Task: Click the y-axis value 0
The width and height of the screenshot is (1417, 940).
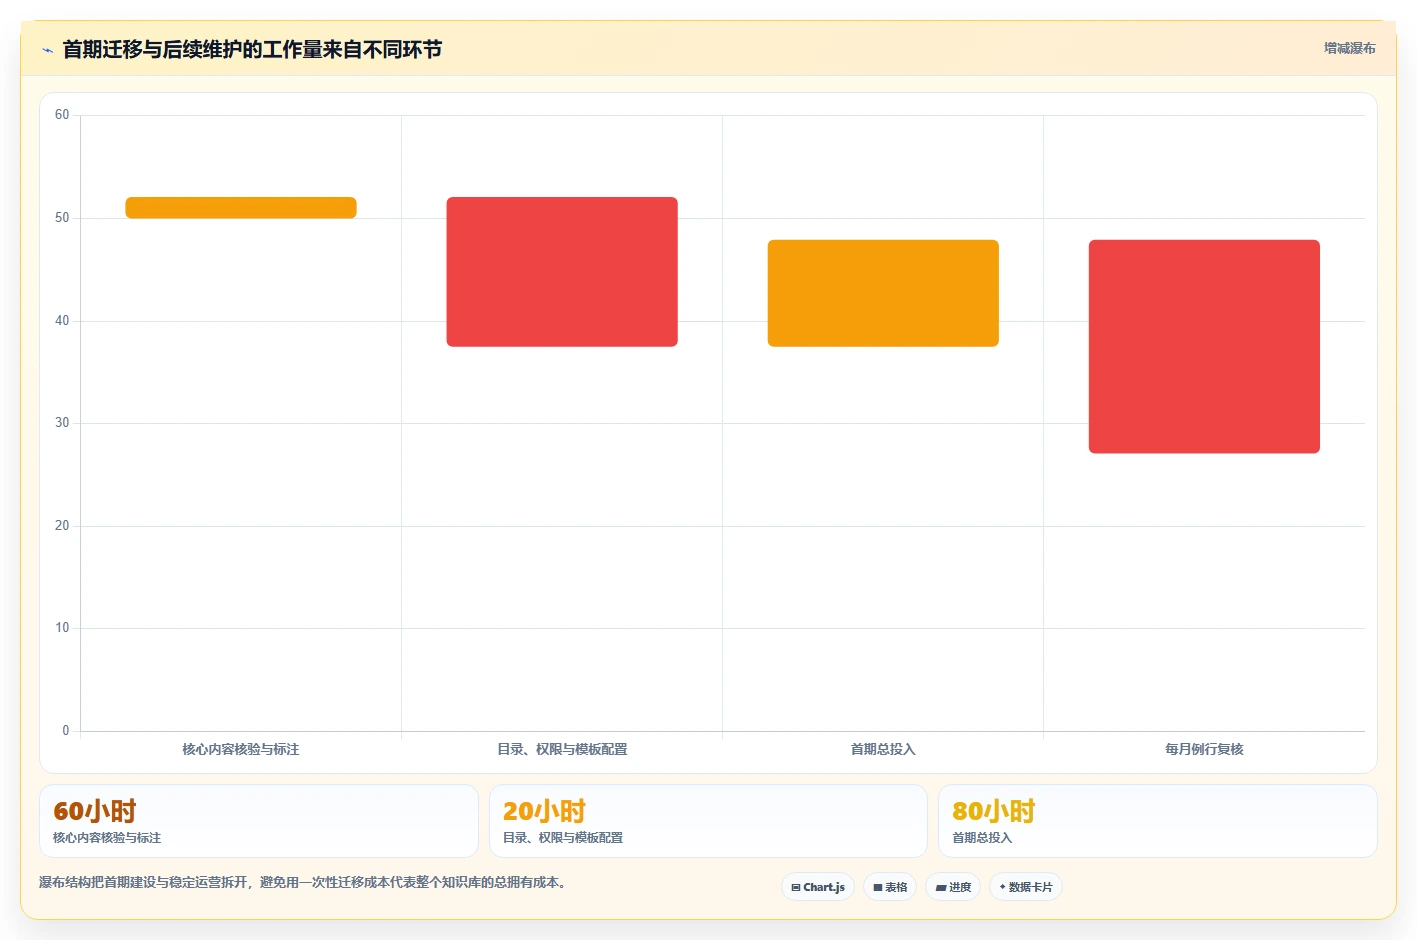Action: click(66, 731)
